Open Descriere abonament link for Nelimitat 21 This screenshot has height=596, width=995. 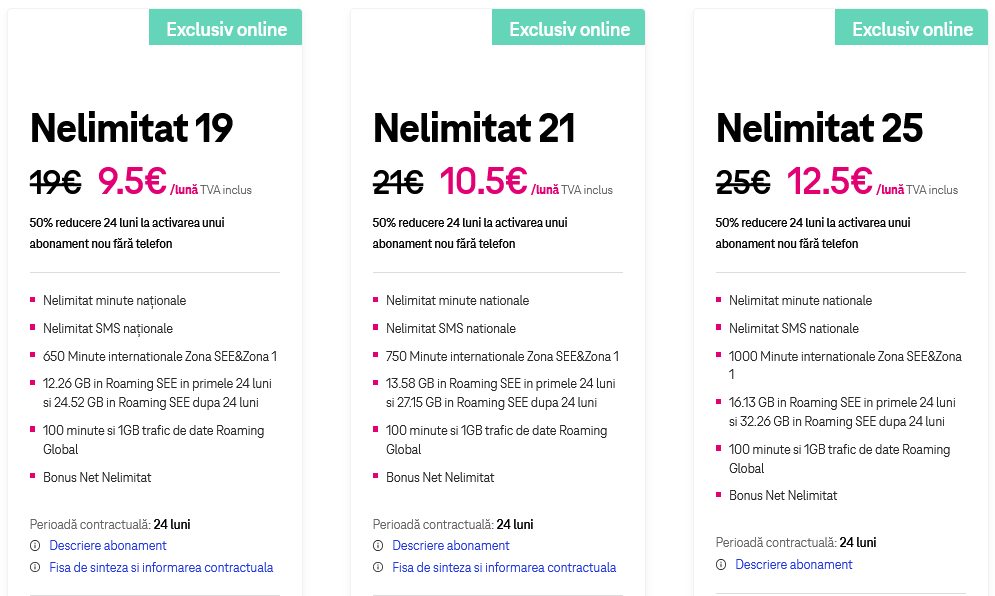coord(451,546)
